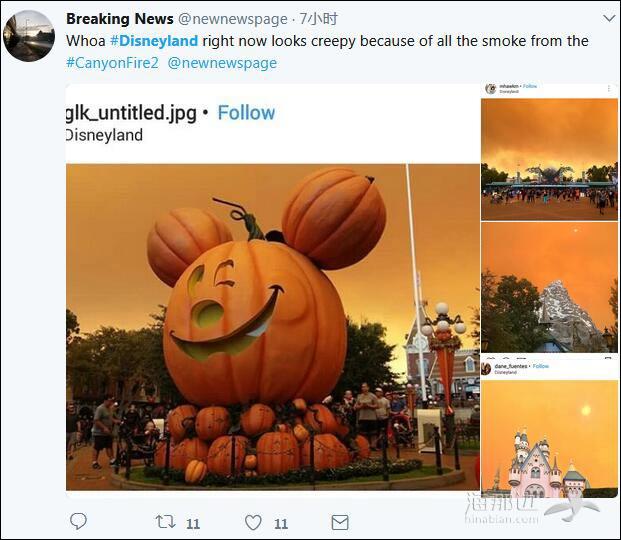Open the pink castle photo

549,439
